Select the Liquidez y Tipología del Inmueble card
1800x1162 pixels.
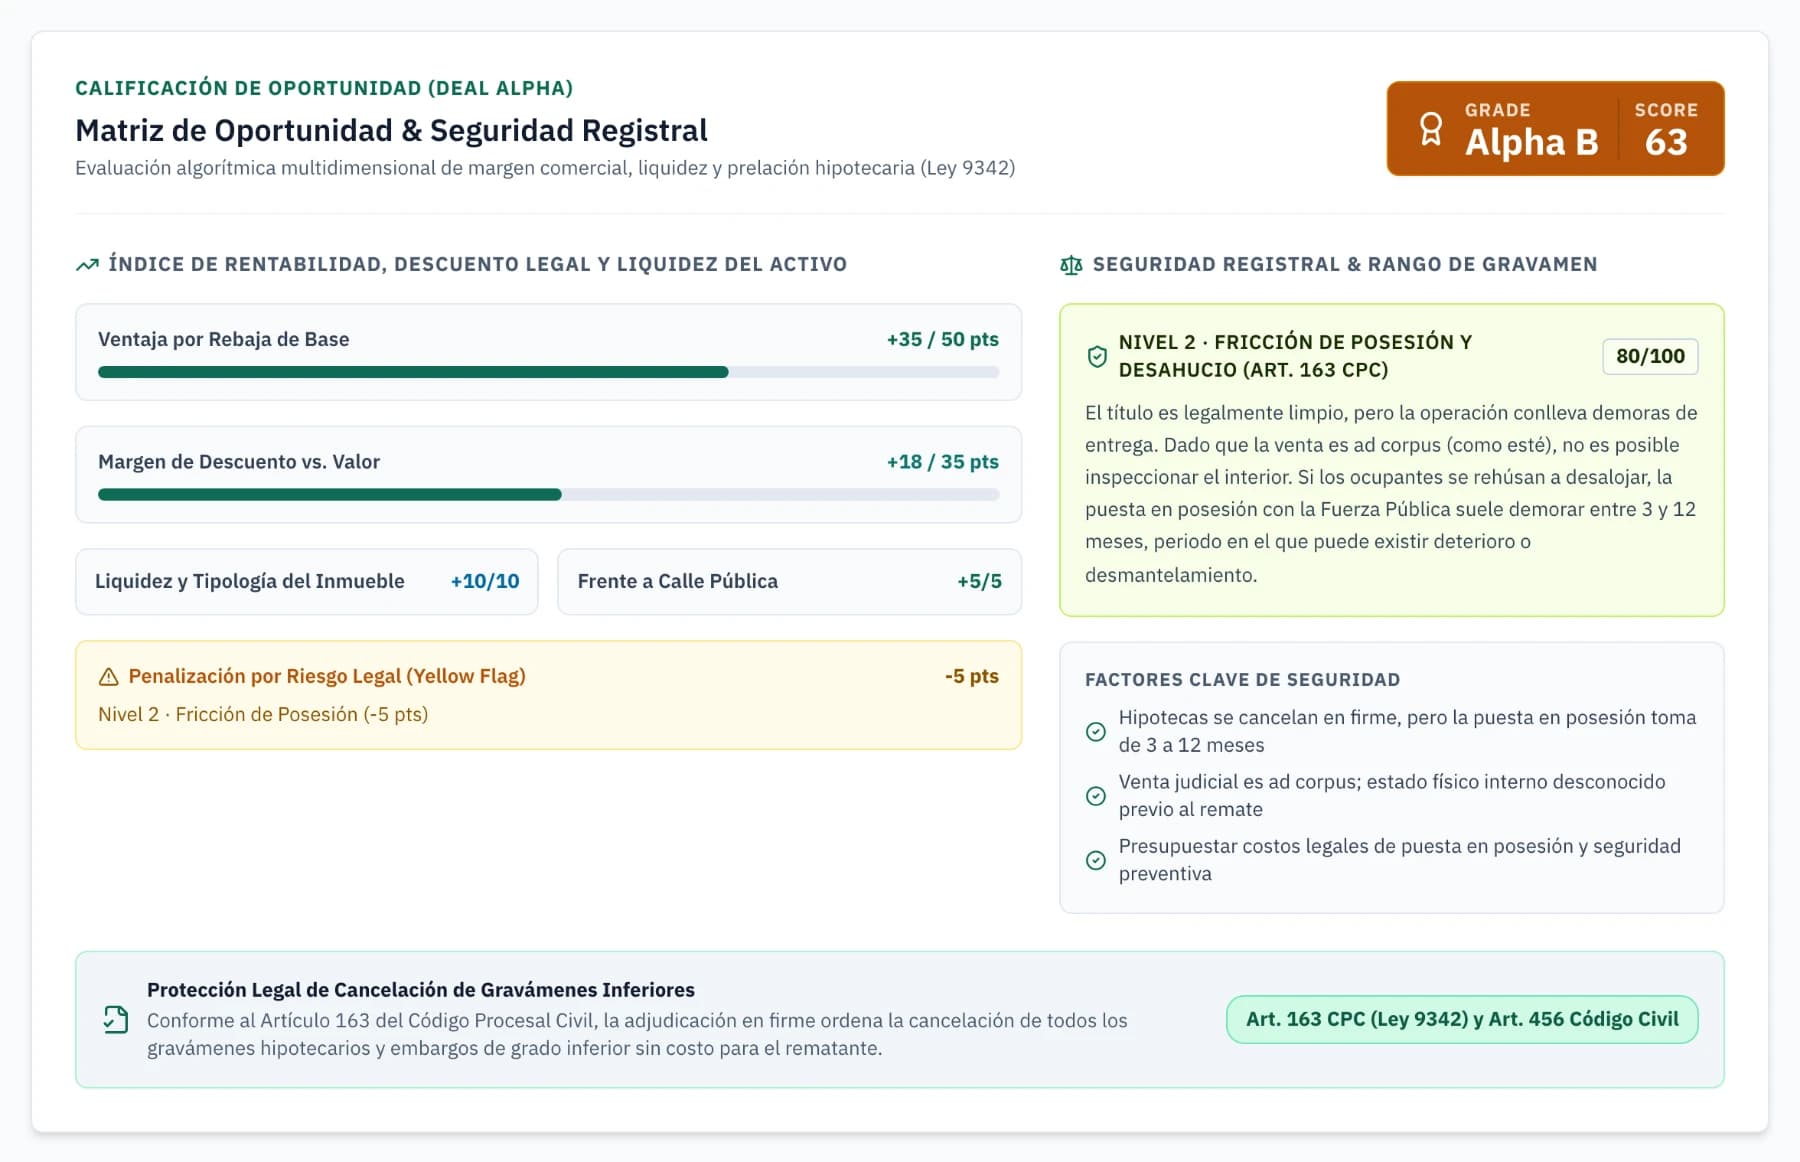(307, 581)
